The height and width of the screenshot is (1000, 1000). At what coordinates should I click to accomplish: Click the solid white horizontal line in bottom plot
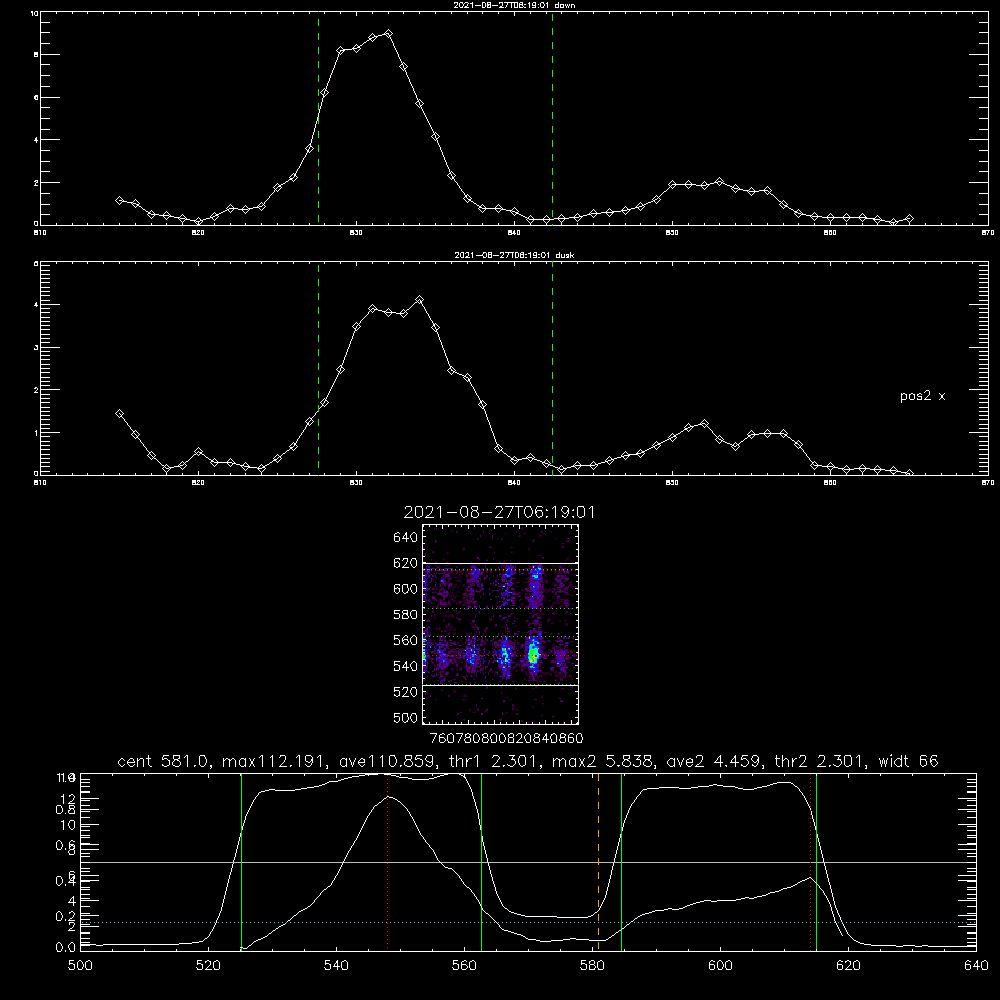click(x=528, y=862)
